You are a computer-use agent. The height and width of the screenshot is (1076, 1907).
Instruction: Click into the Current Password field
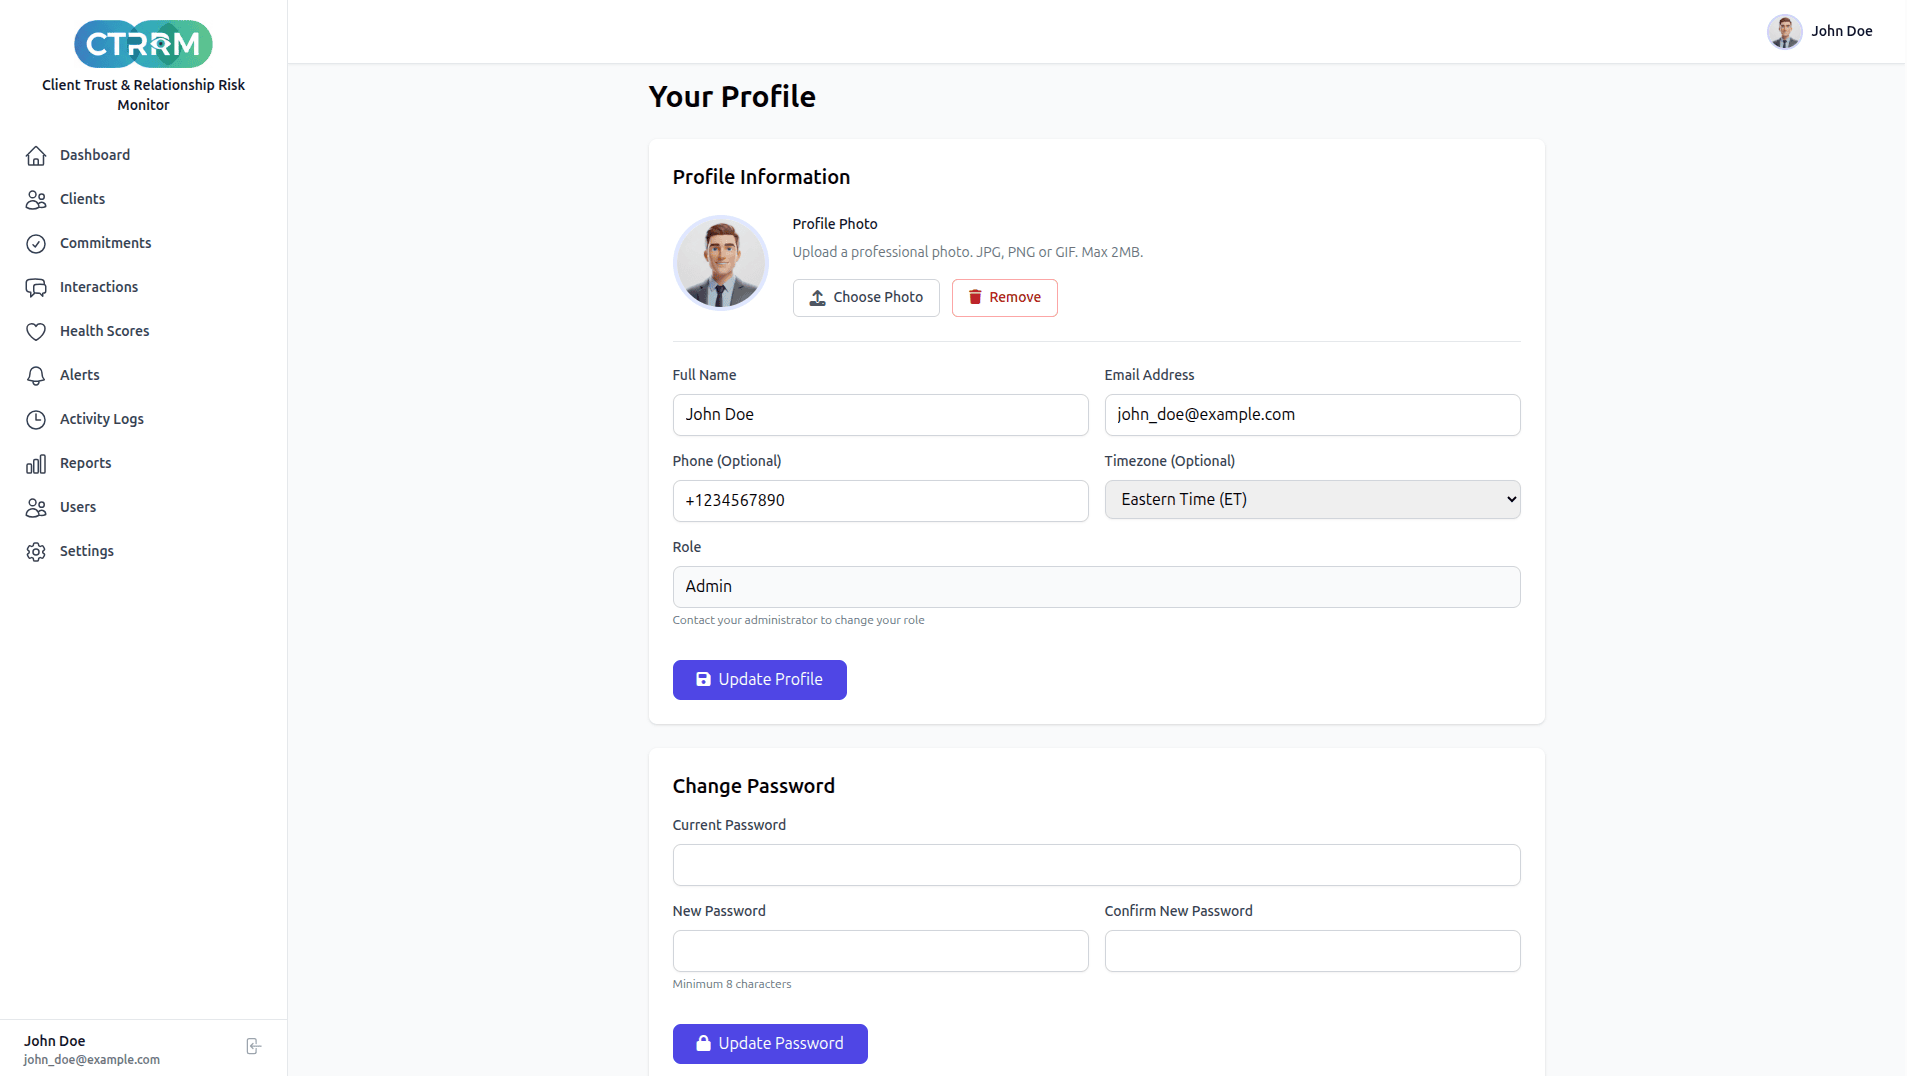[1095, 865]
